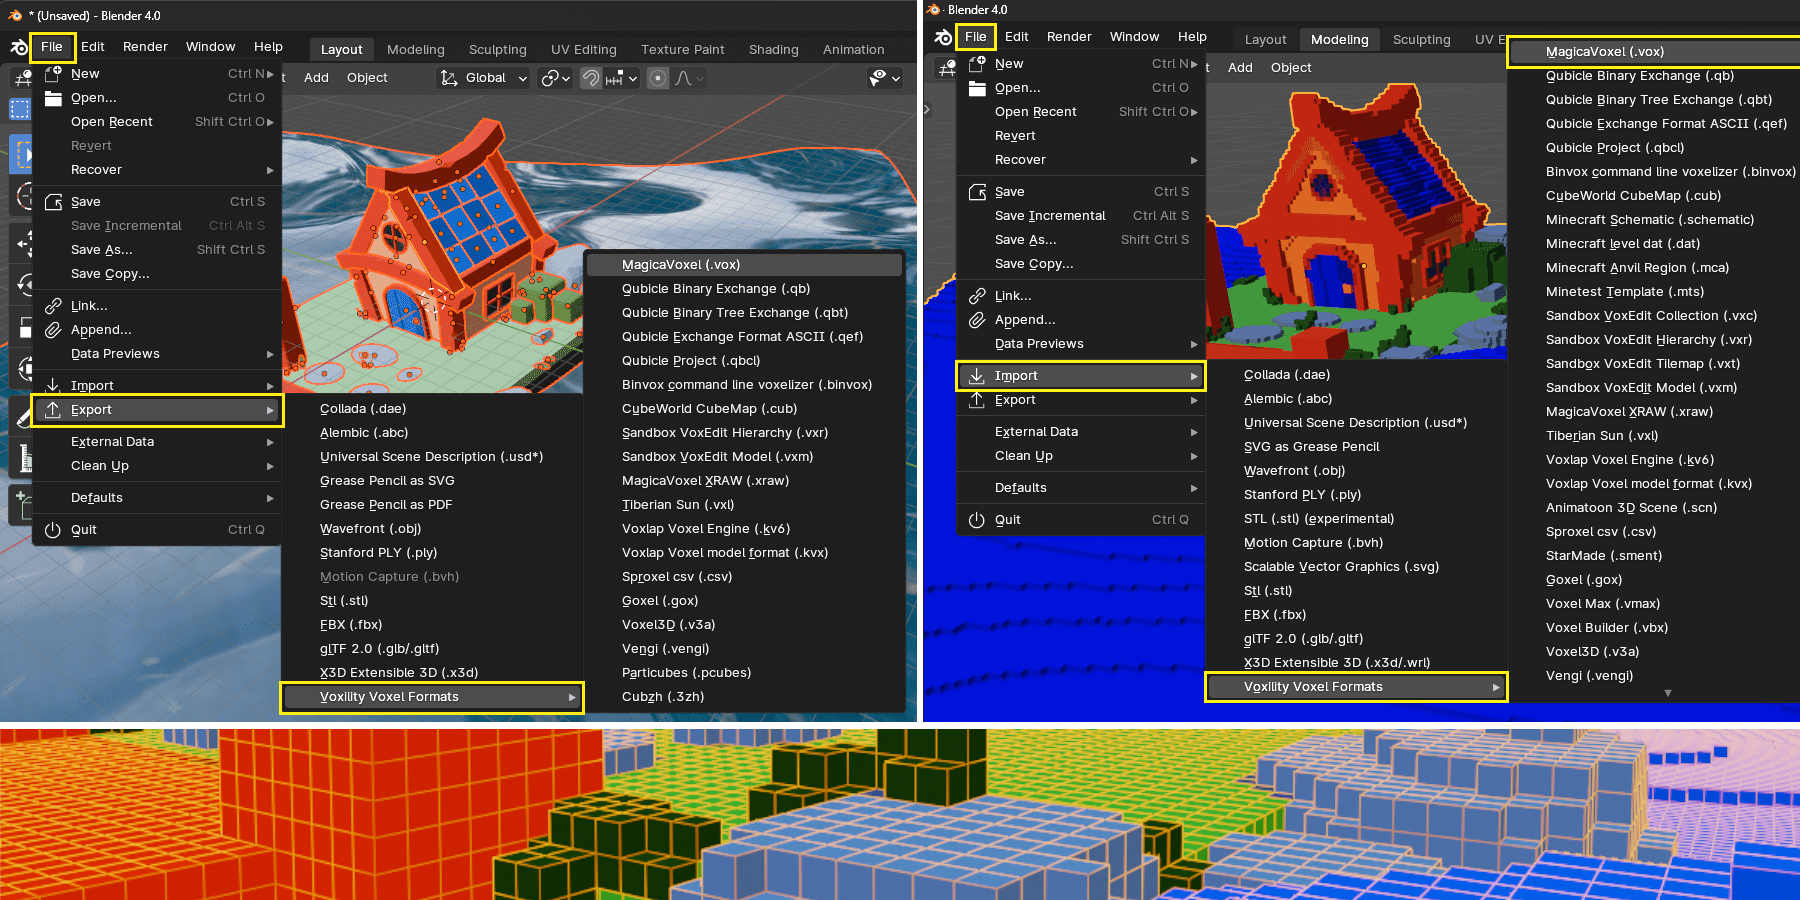Open the viewport visibility eye dropdown
This screenshot has width=1800, height=900.
coord(885,78)
